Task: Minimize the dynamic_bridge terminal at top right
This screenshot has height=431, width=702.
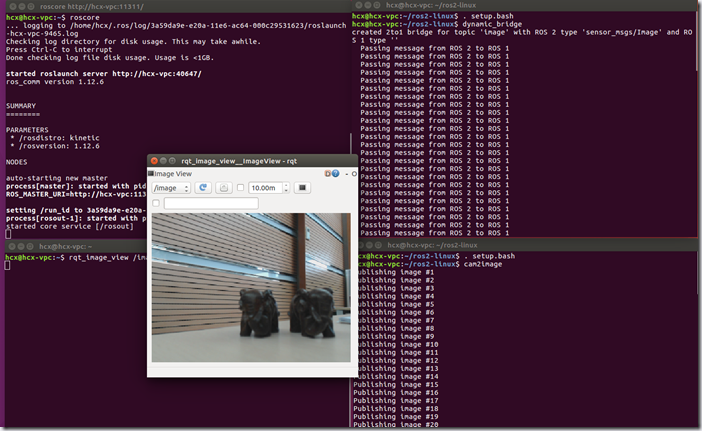Action: 368,5
